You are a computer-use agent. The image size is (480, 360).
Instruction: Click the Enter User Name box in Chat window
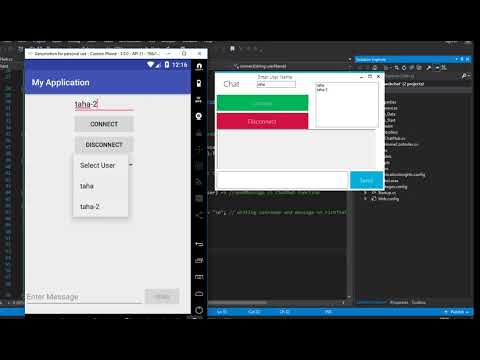pyautogui.click(x=276, y=84)
